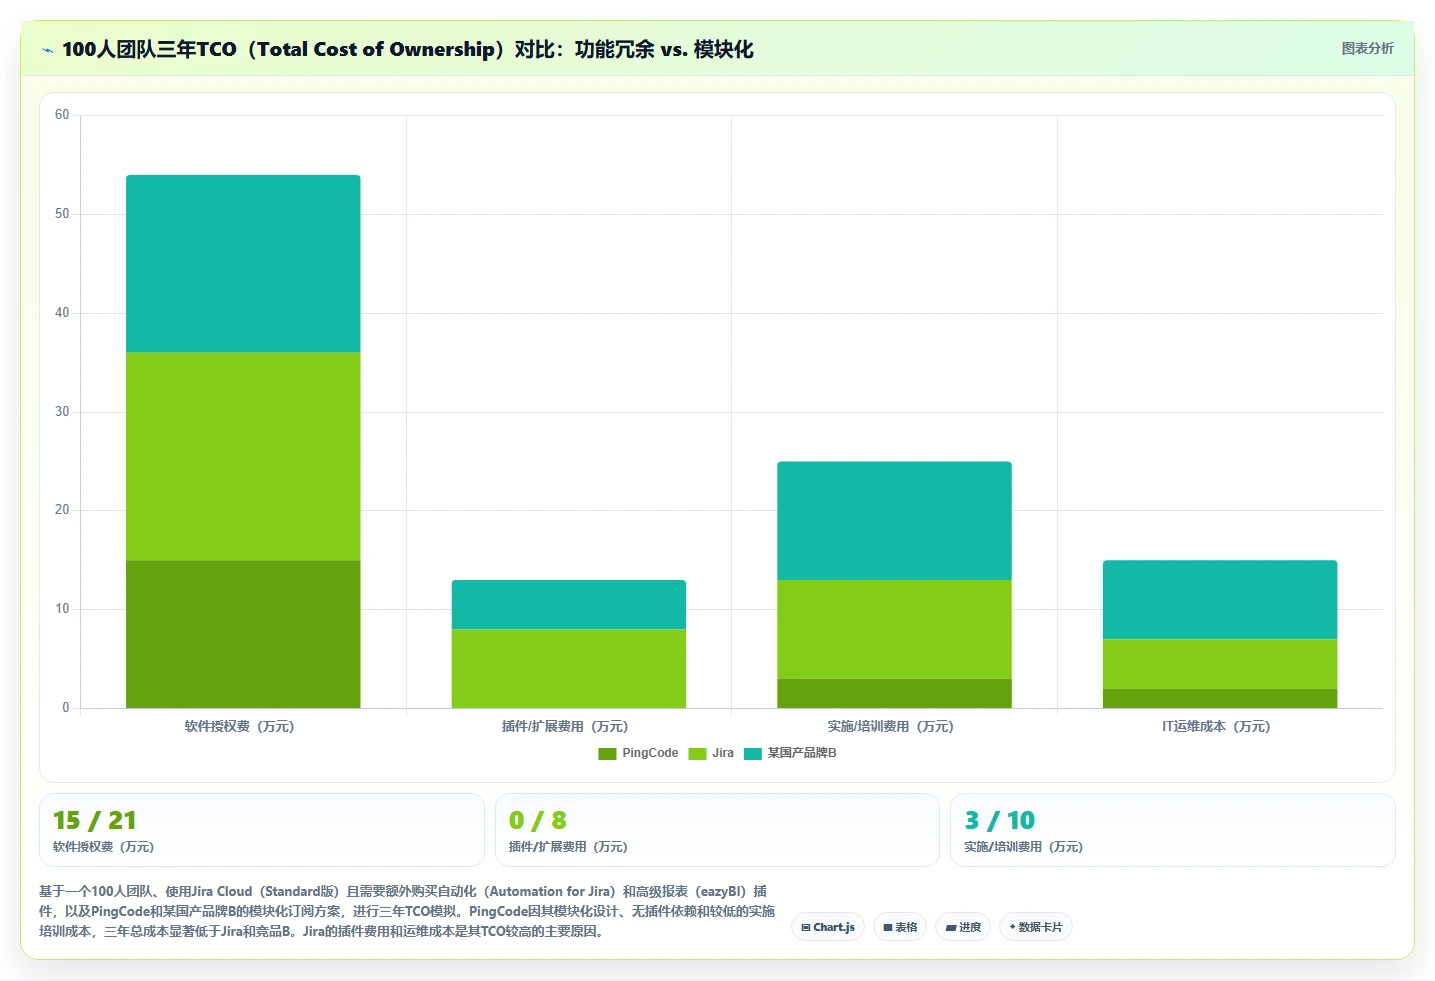This screenshot has width=1435, height=981.
Task: Click the y-axis tick value 0
Action: tap(66, 708)
